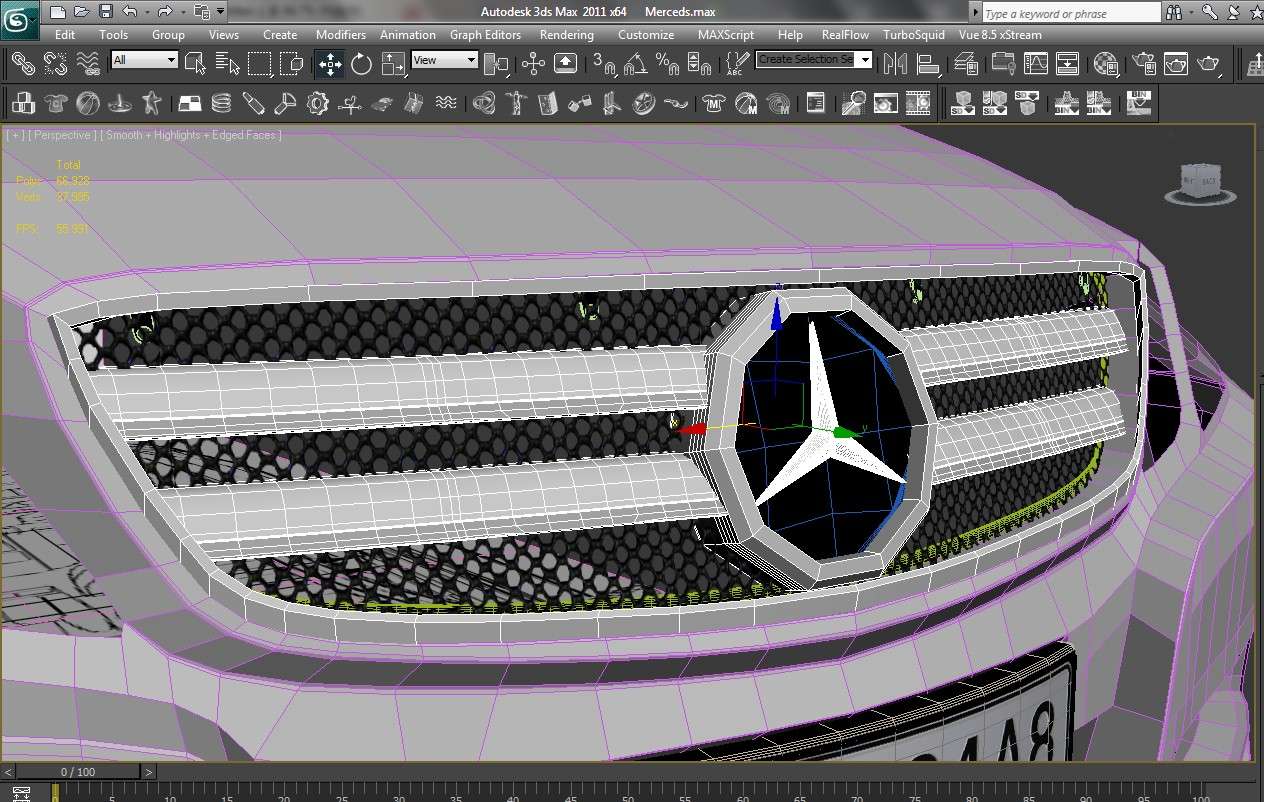Image resolution: width=1264 pixels, height=802 pixels.
Task: Open the Tools menu
Action: [x=114, y=34]
